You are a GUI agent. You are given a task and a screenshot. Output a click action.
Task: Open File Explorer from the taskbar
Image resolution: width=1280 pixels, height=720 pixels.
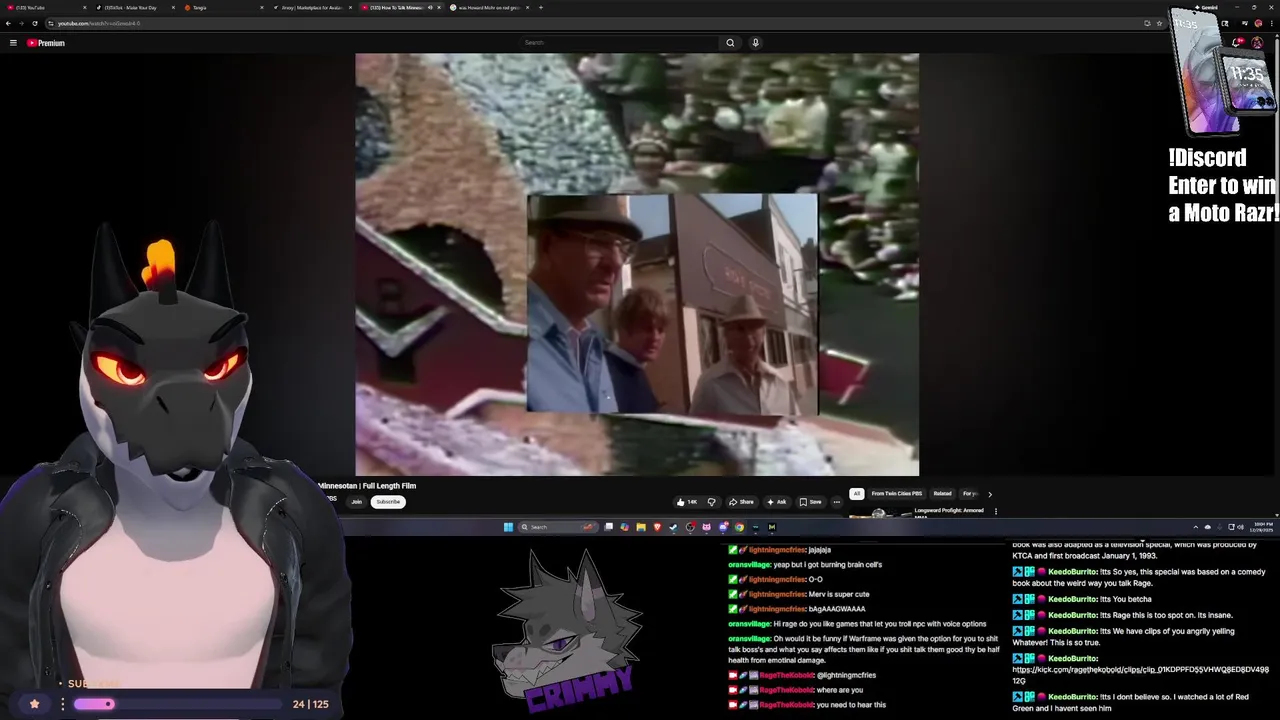[x=641, y=527]
